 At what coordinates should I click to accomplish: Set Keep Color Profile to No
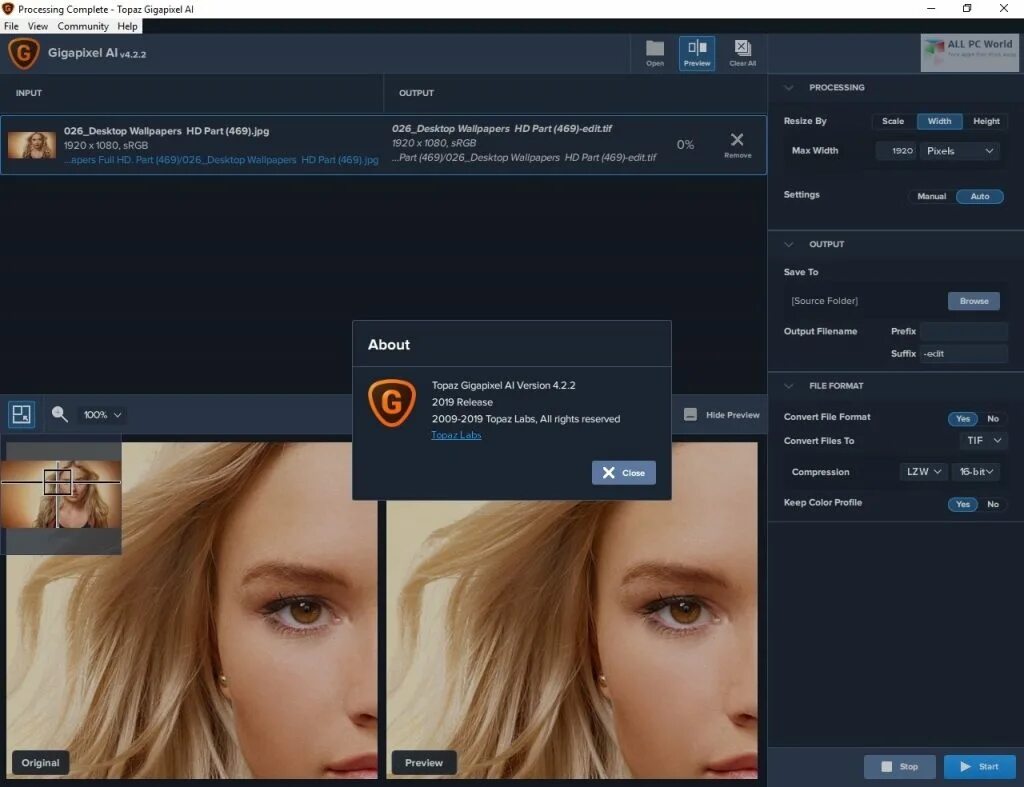(x=993, y=504)
